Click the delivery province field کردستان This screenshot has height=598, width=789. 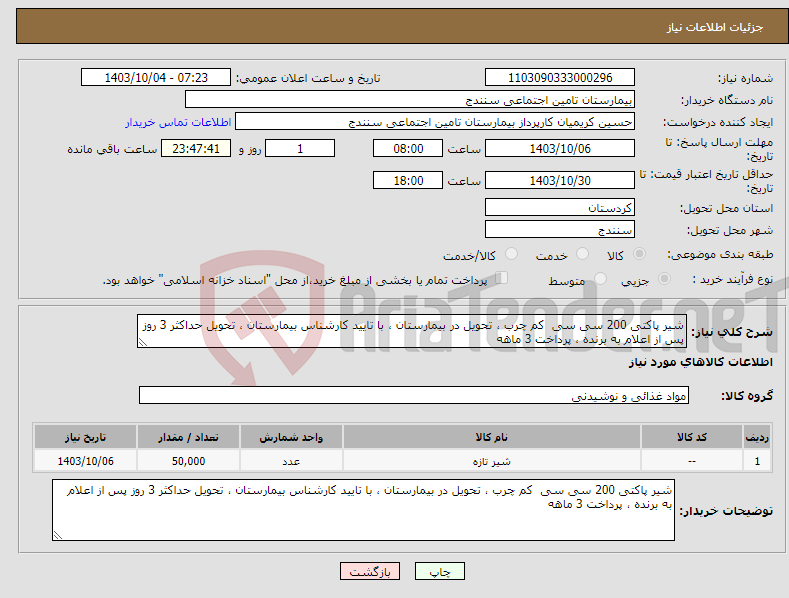click(x=560, y=207)
